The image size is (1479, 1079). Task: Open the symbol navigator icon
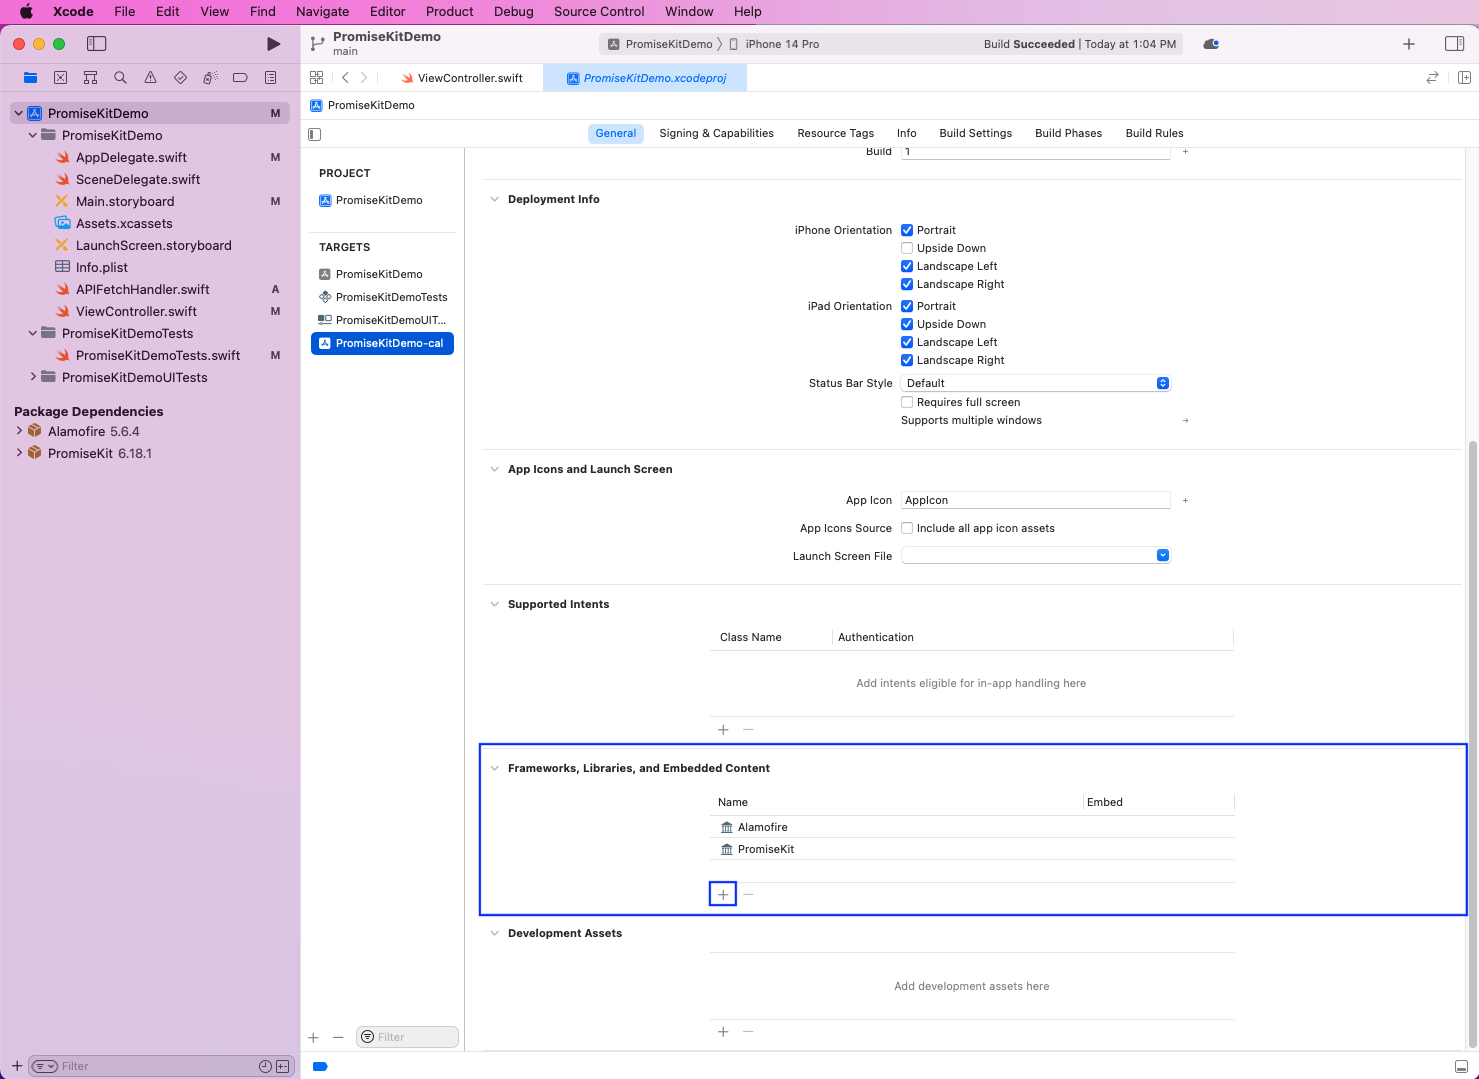90,77
